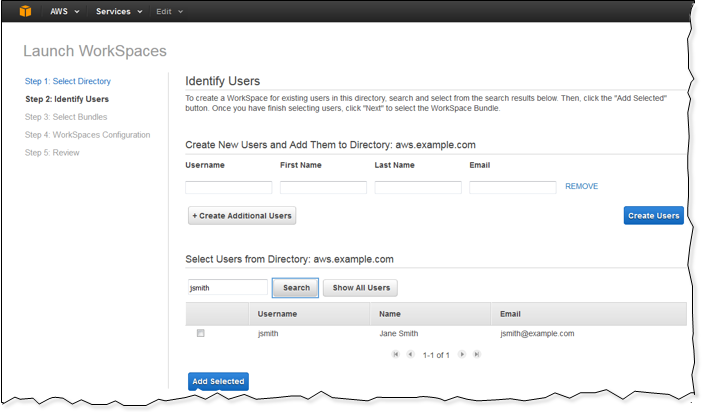
Task: Click the Jane Smith name cell
Action: 399,334
